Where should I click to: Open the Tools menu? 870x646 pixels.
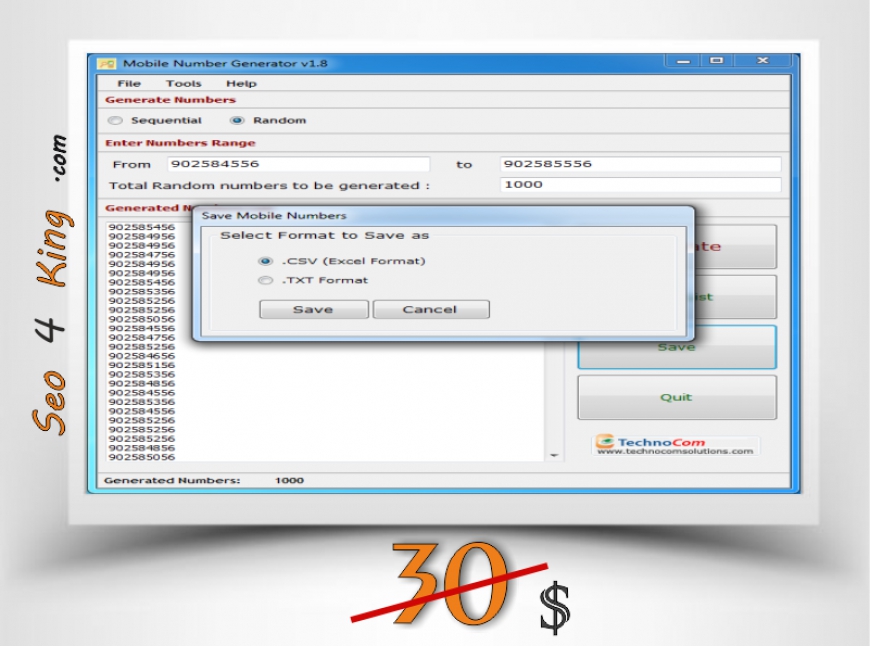tap(183, 83)
